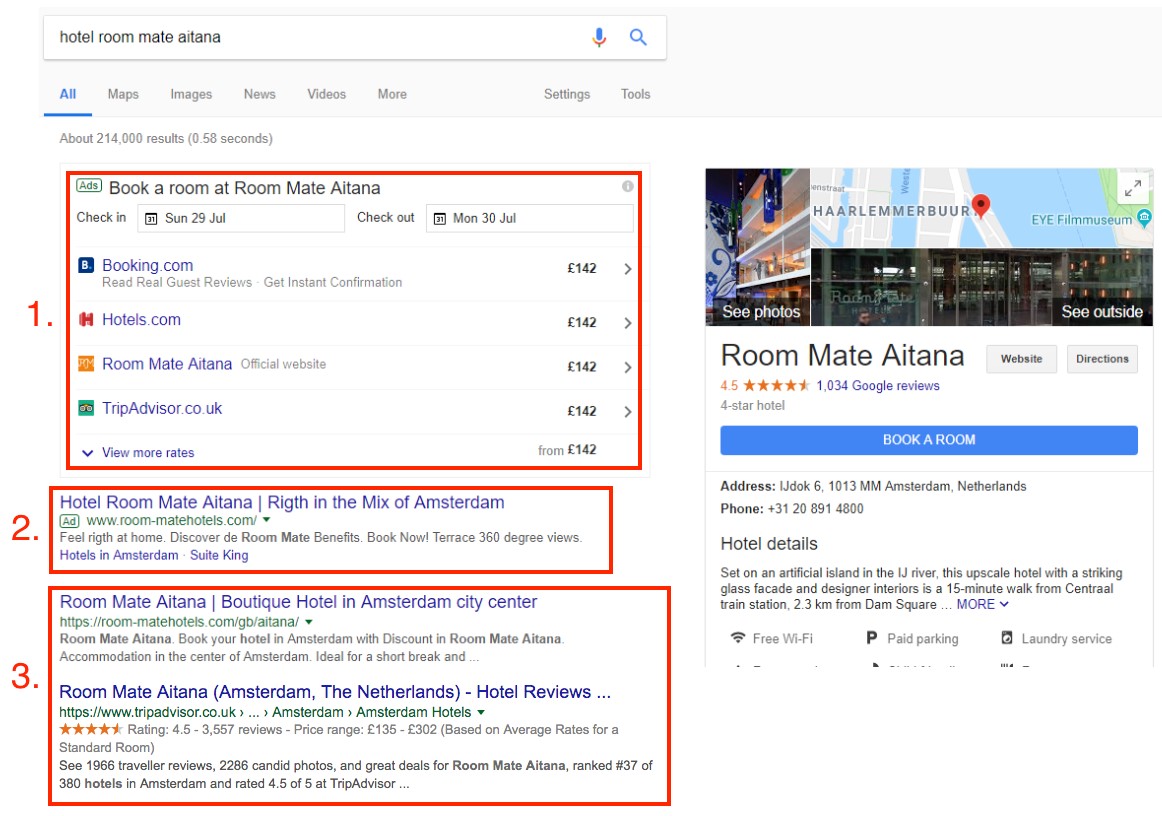Click the address IJdok 6, 1013 MM Amsterdam

point(903,486)
